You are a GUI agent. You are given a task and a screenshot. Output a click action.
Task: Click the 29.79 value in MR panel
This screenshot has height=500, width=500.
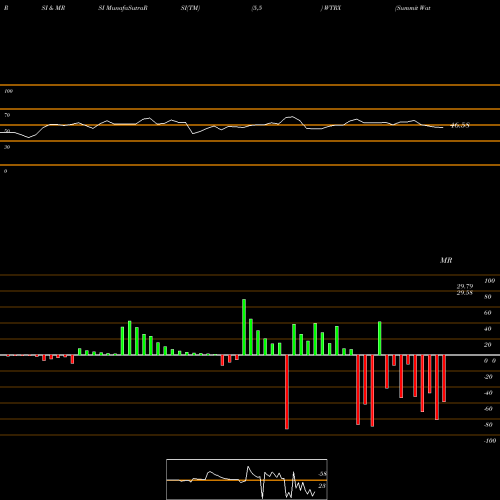[x=465, y=286]
